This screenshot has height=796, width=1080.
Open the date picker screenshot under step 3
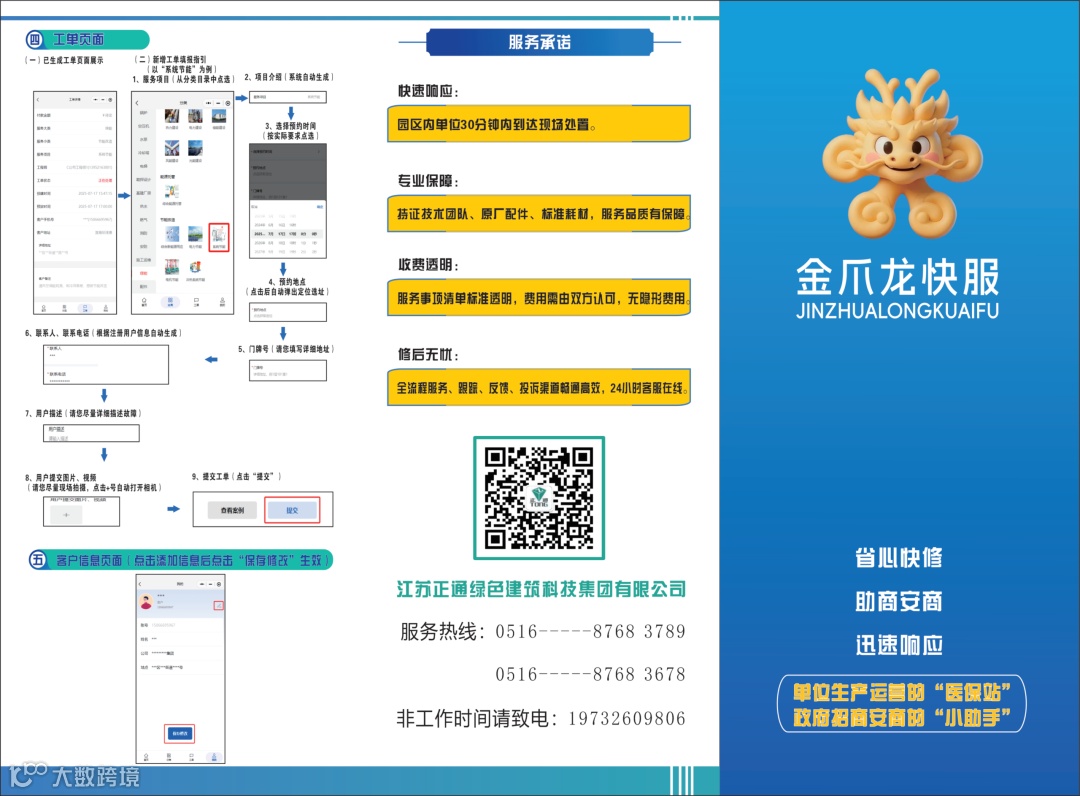(x=288, y=200)
